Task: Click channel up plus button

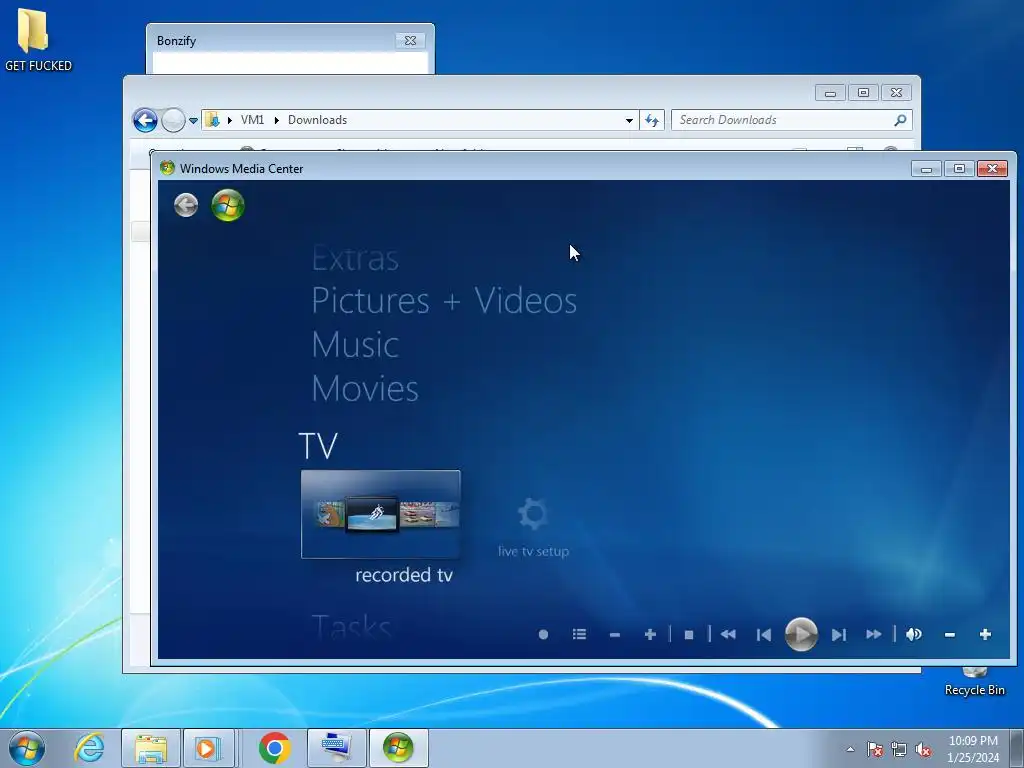Action: point(650,634)
